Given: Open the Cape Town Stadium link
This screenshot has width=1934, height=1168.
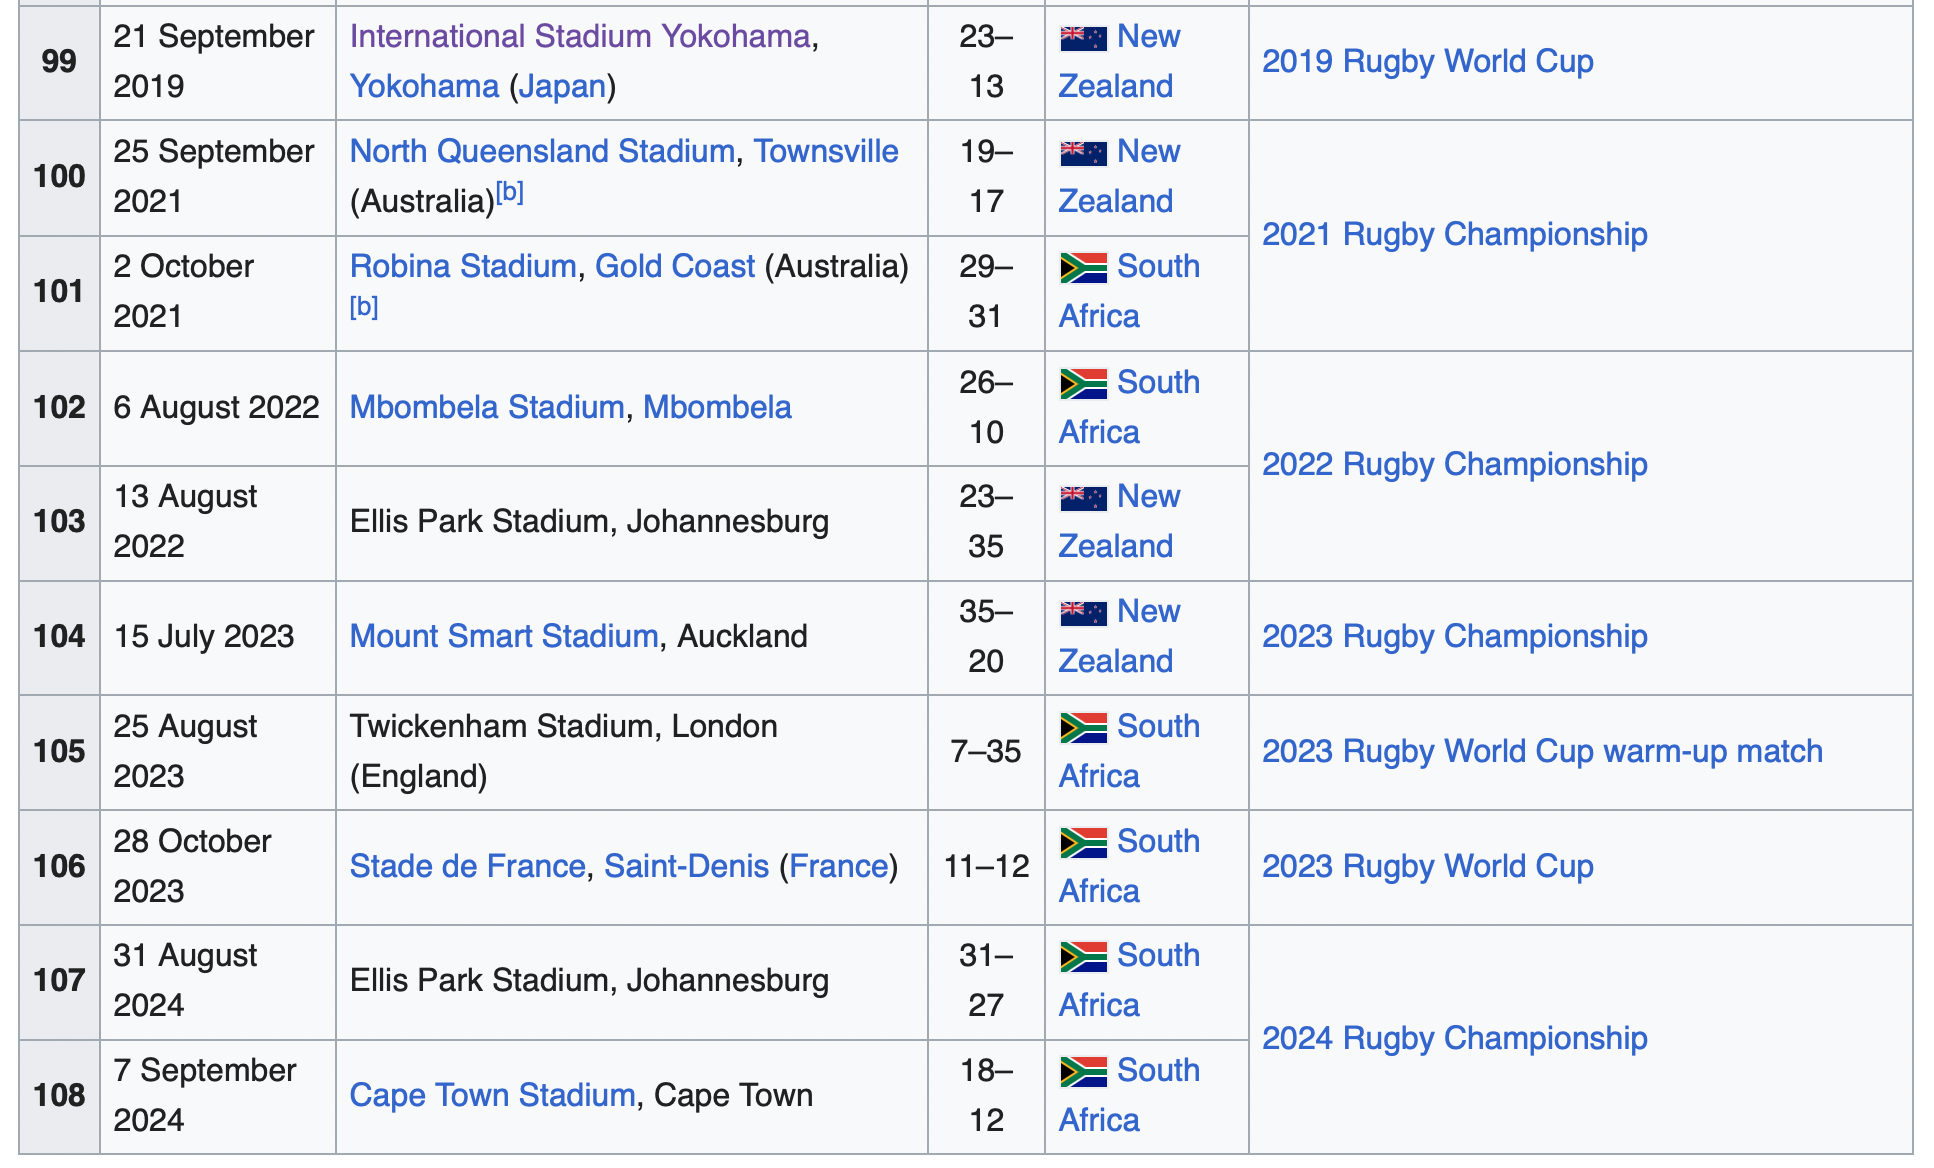Looking at the screenshot, I should pyautogui.click(x=492, y=1095).
